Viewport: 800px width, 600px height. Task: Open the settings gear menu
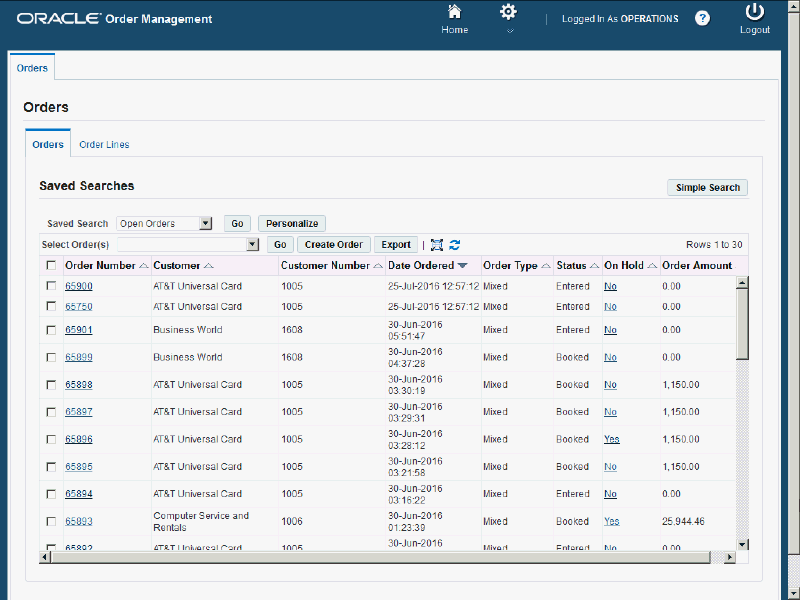coord(508,12)
